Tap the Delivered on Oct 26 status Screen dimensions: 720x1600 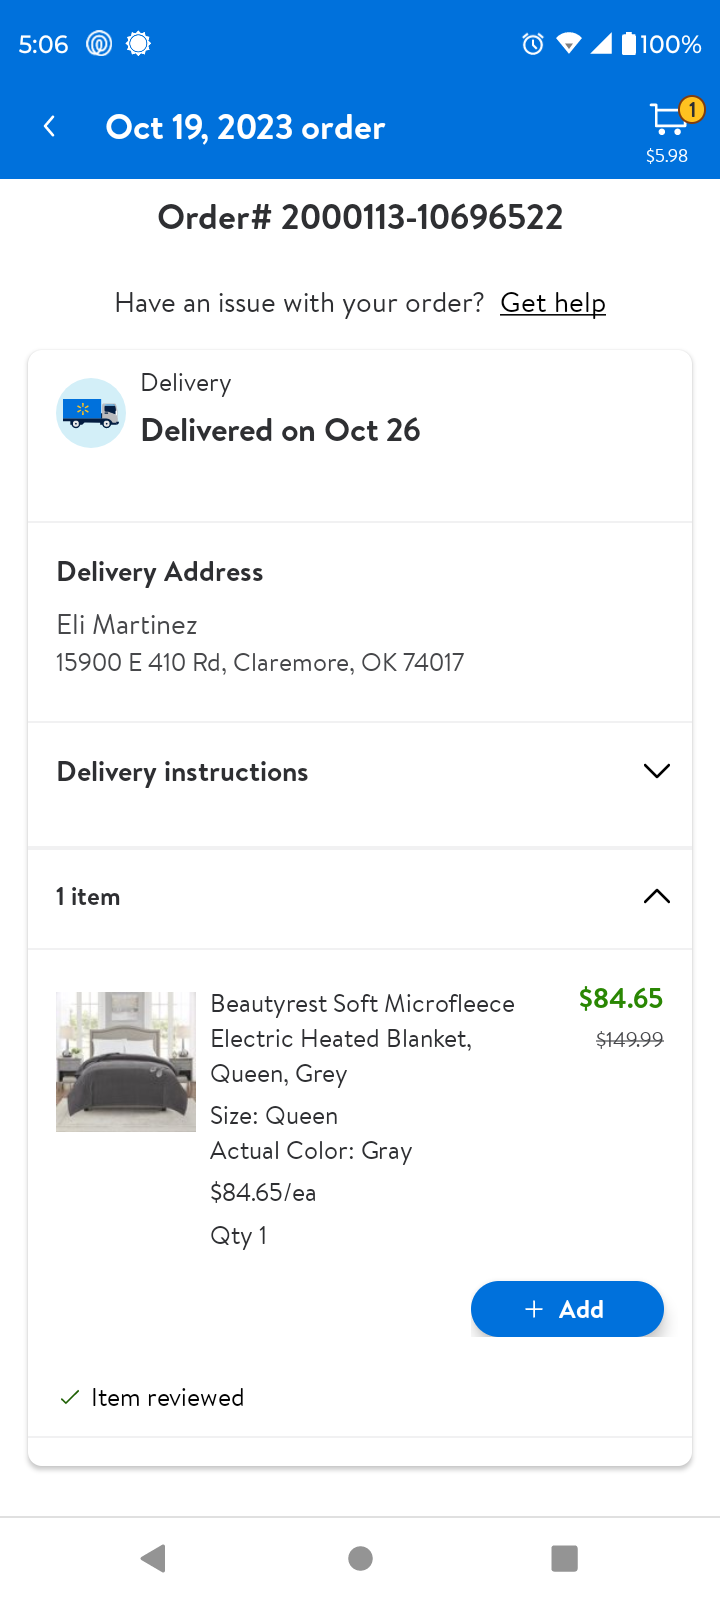280,430
